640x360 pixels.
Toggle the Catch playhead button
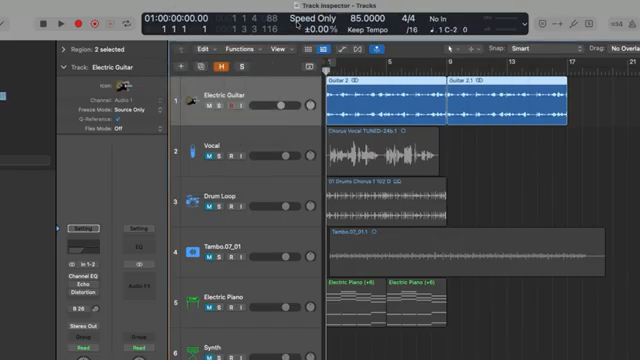pos(376,49)
